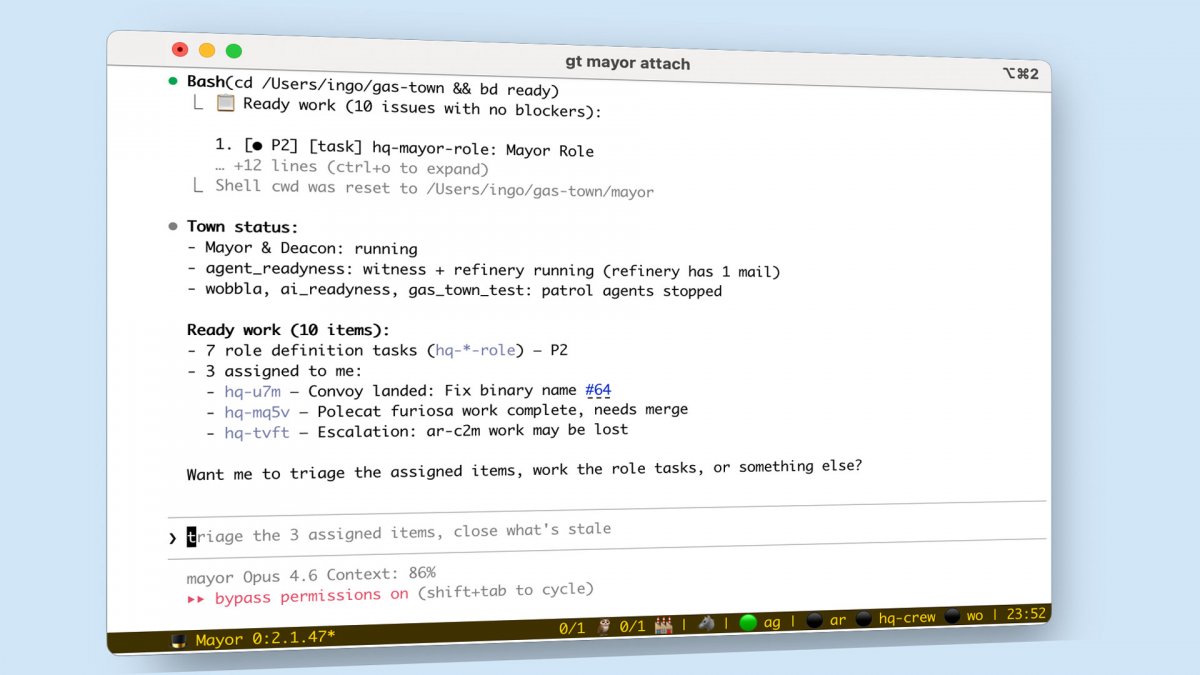The width and height of the screenshot is (1200, 675).
Task: Select the Mayor 0:2.1.47* tmux window
Action: [264, 640]
